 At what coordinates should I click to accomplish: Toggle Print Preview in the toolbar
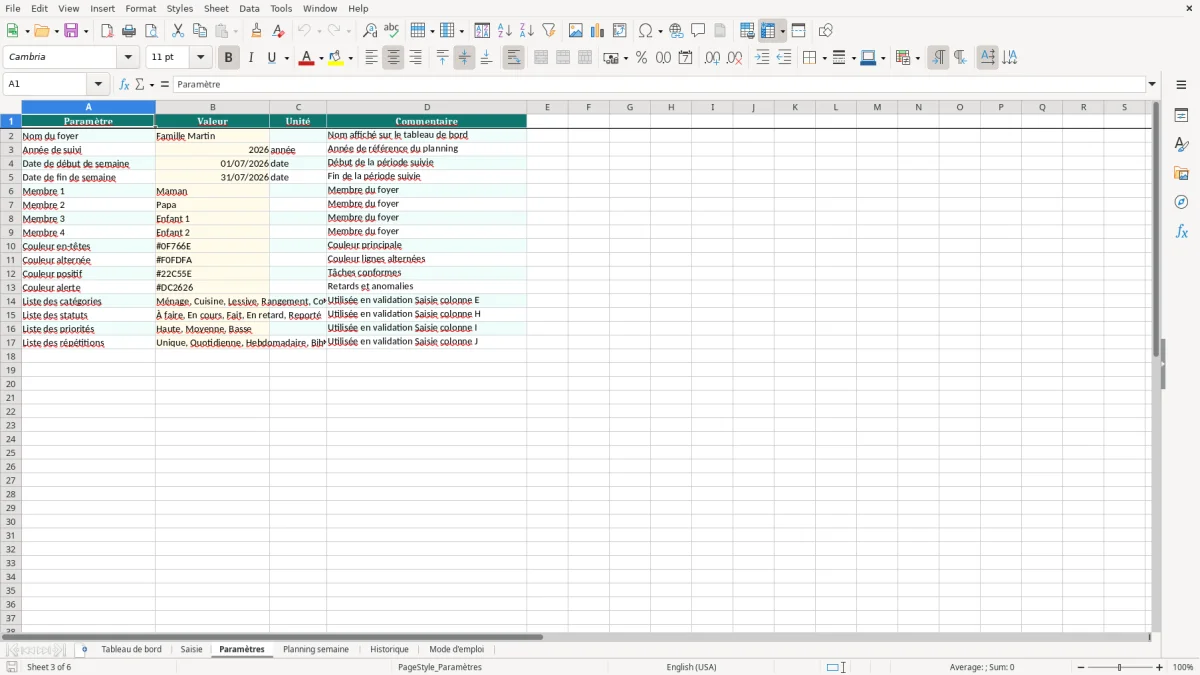151,31
